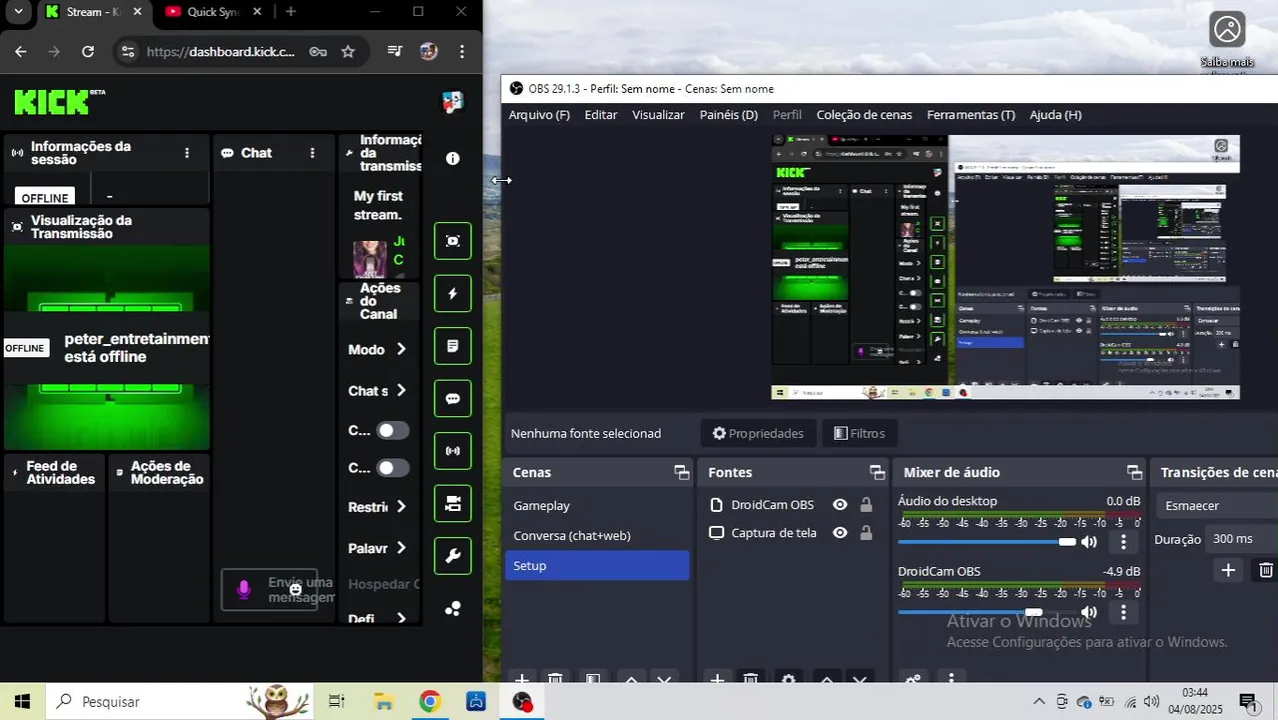
Task: Open the Coleção de cenas menu
Action: point(864,115)
